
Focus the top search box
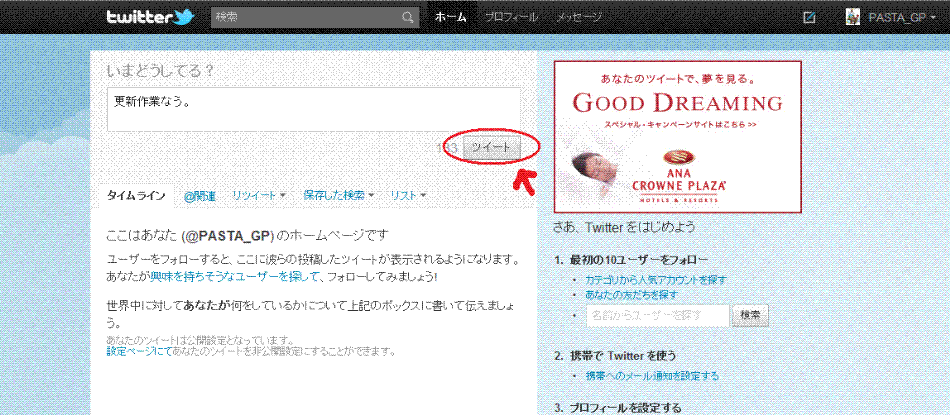pos(314,18)
